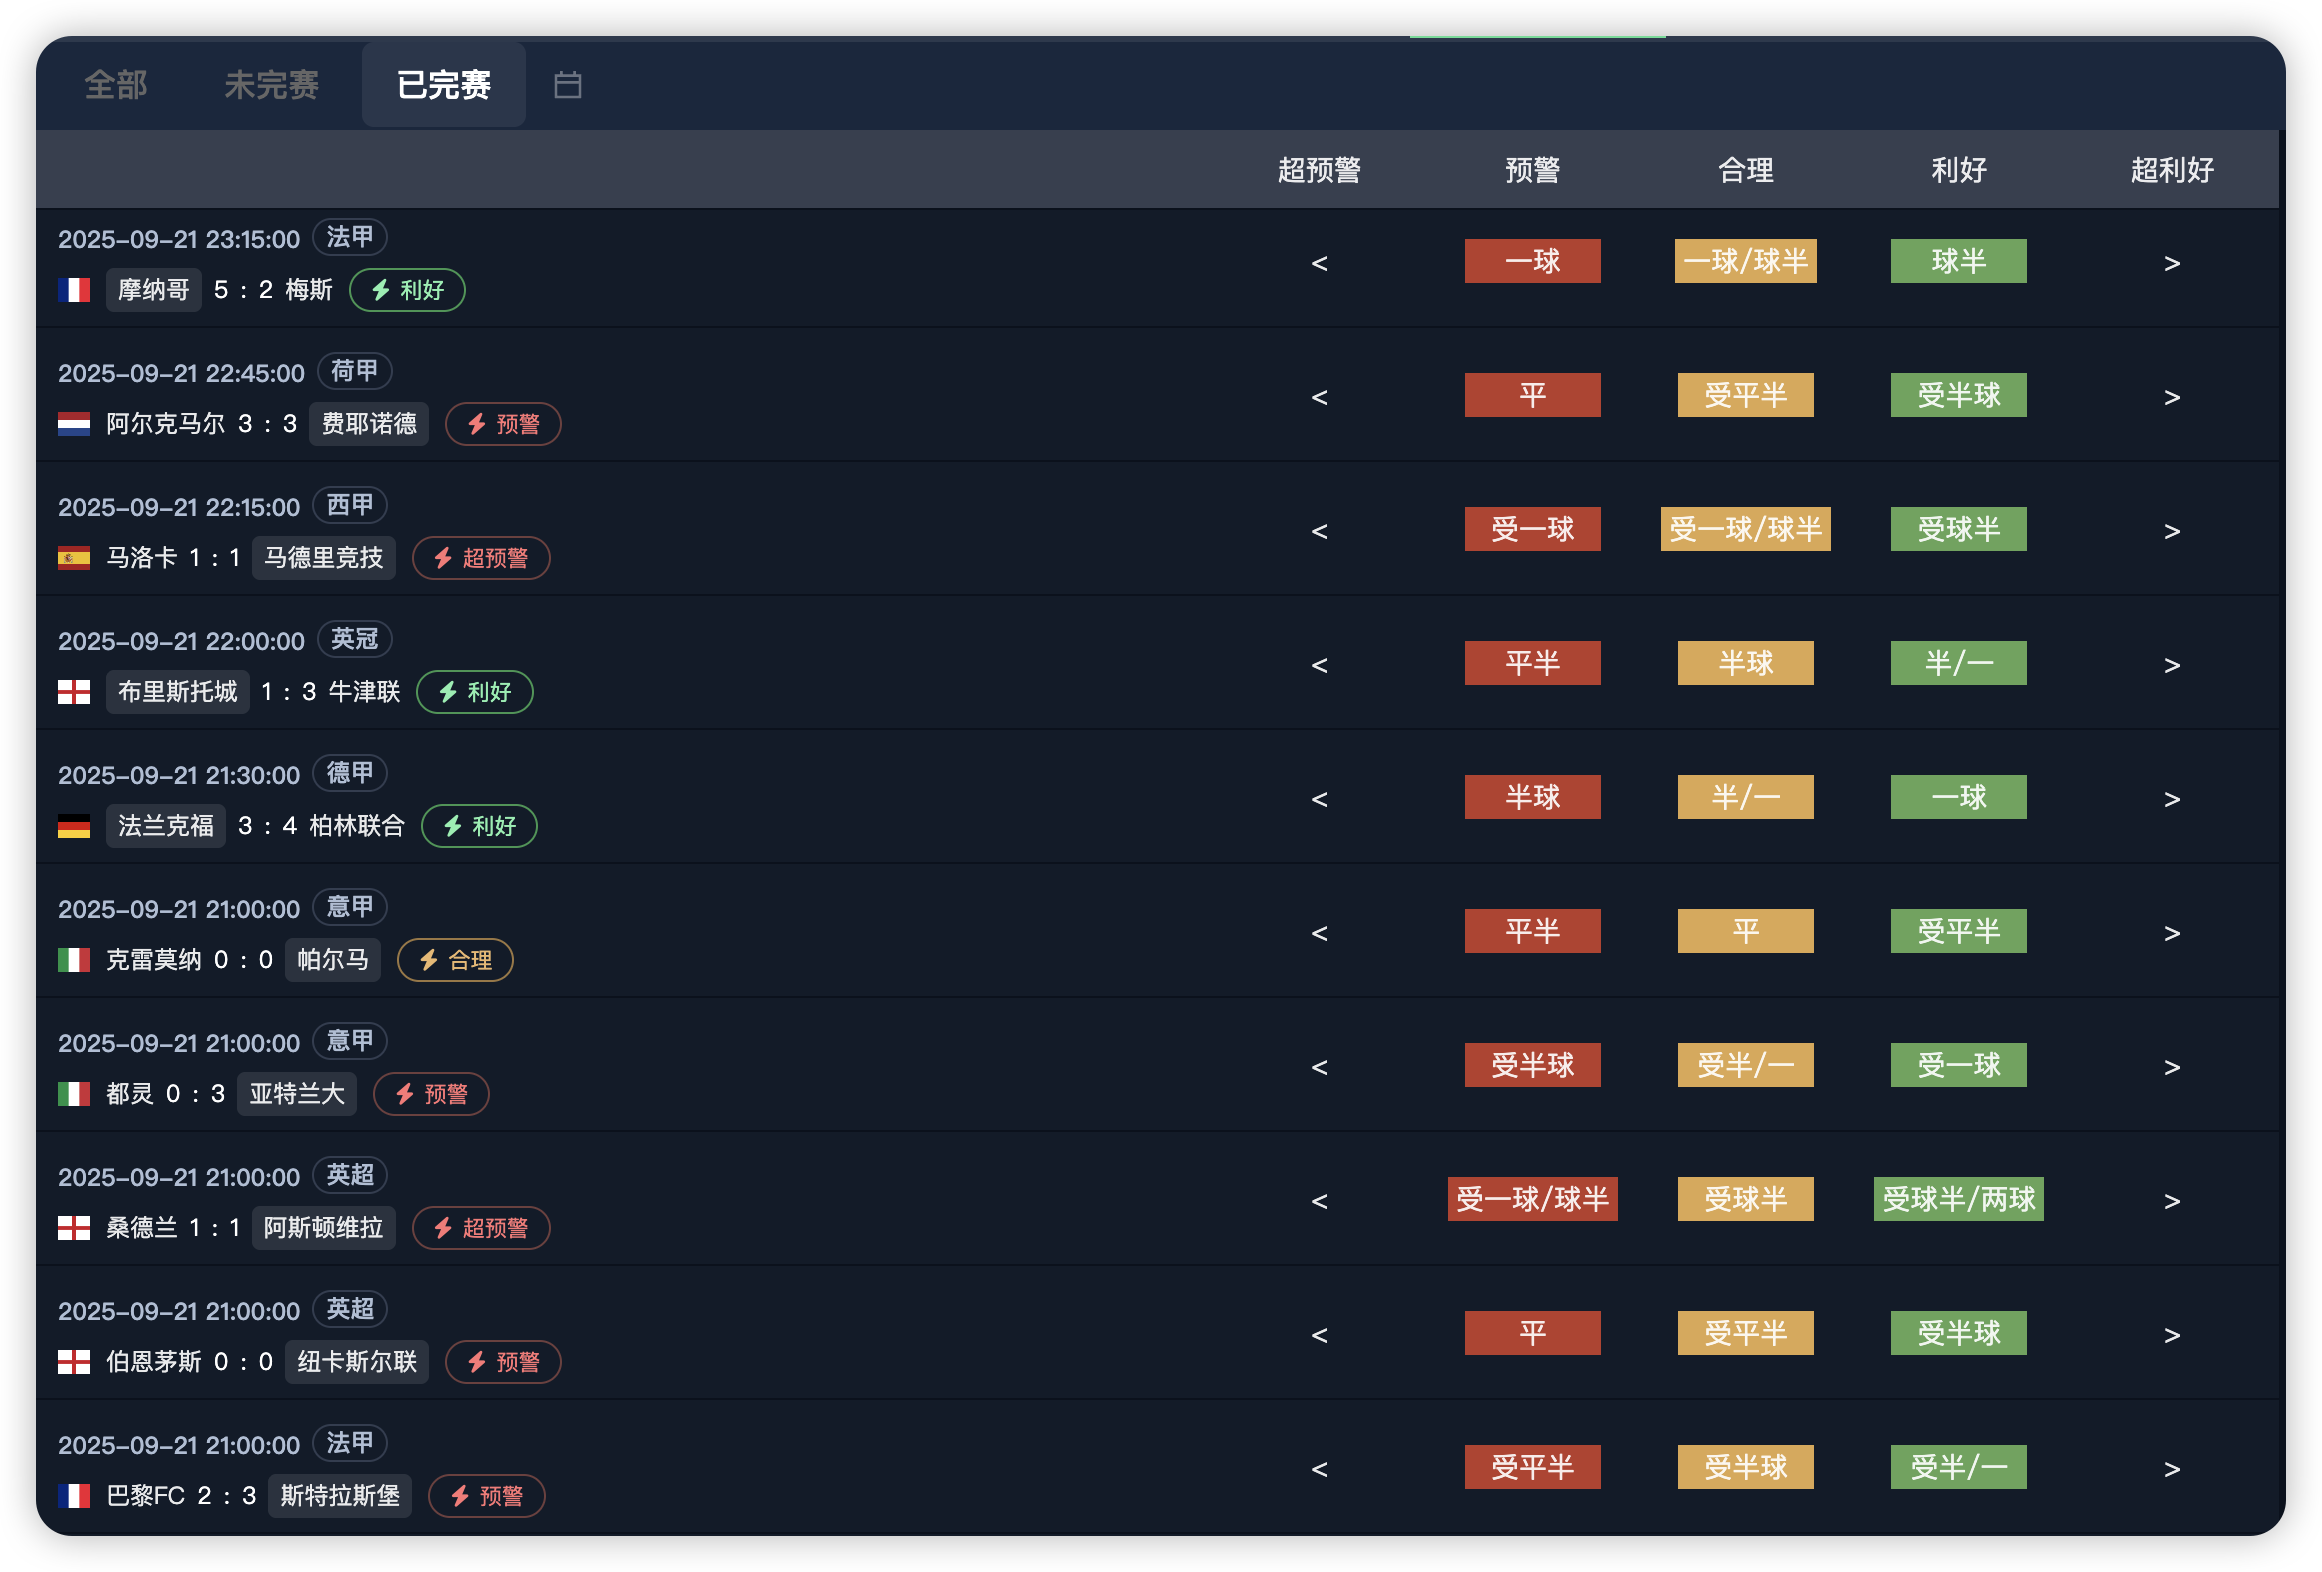
Task: Expand right arrow in 巴黎FC row
Action: point(2171,1469)
